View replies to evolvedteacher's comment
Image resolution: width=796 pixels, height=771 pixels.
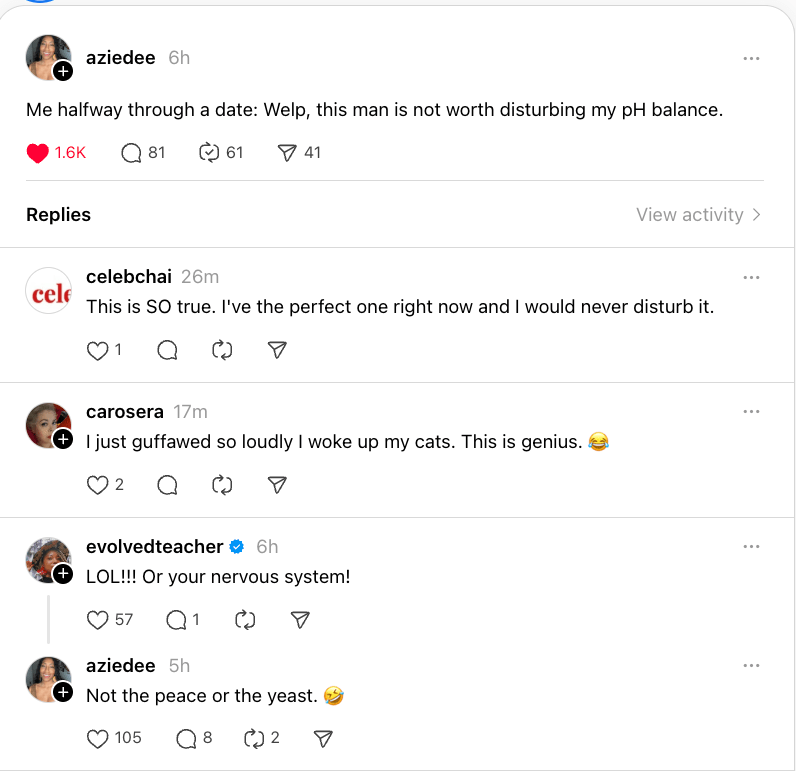click(x=177, y=620)
